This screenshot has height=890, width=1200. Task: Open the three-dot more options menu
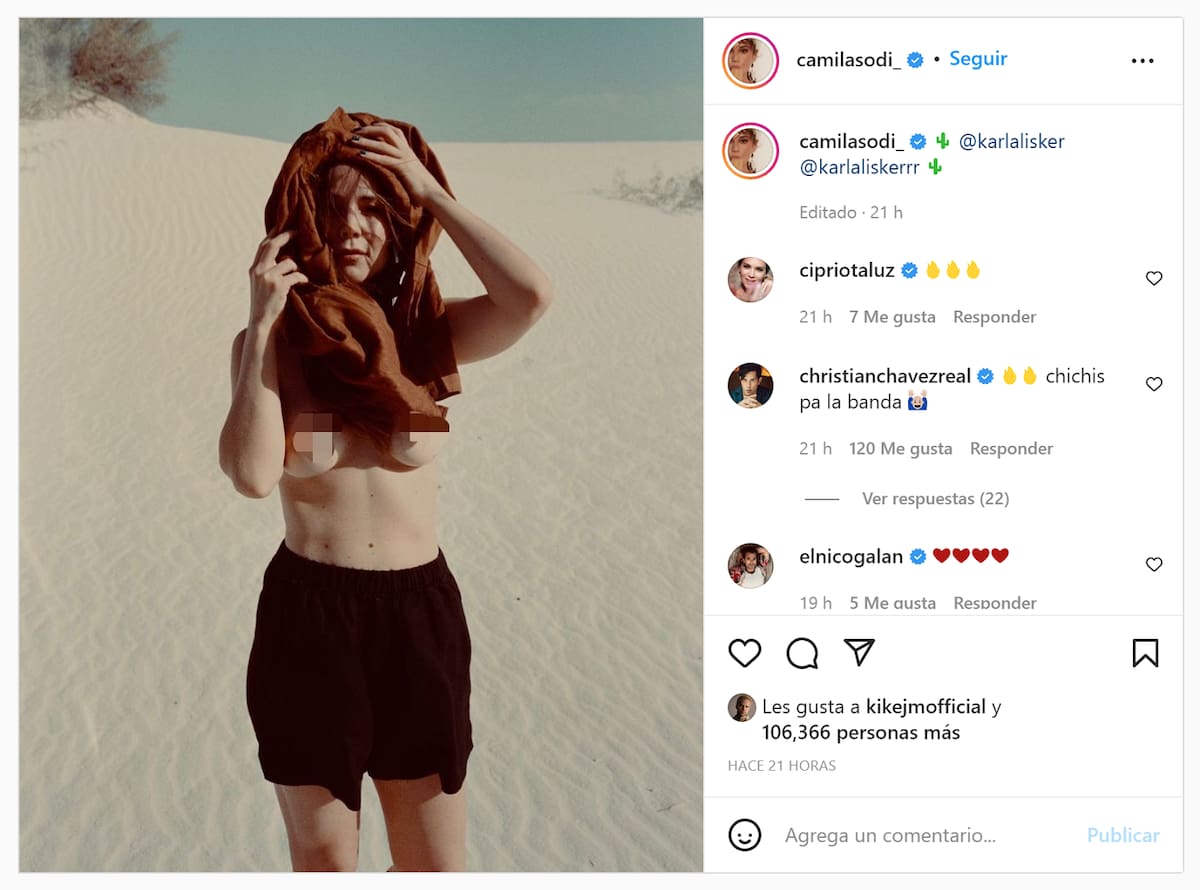[1142, 61]
